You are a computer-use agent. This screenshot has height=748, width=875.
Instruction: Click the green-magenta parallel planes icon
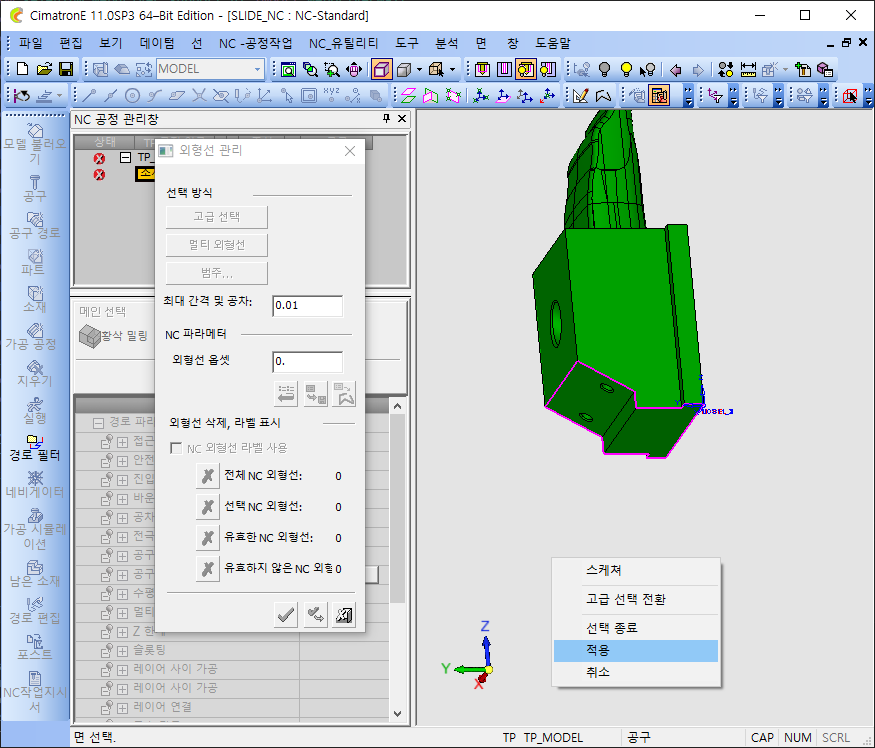click(408, 96)
